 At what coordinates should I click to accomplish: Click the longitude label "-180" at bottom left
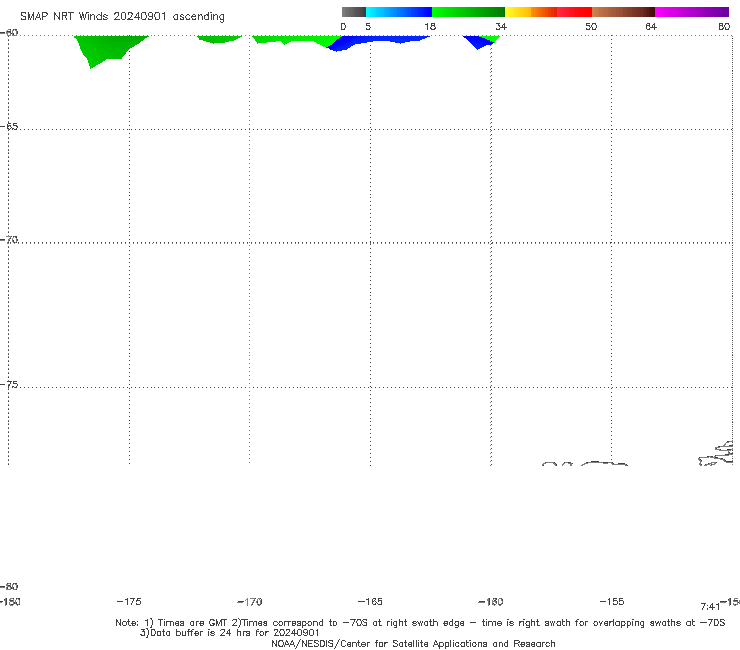pyautogui.click(x=10, y=601)
